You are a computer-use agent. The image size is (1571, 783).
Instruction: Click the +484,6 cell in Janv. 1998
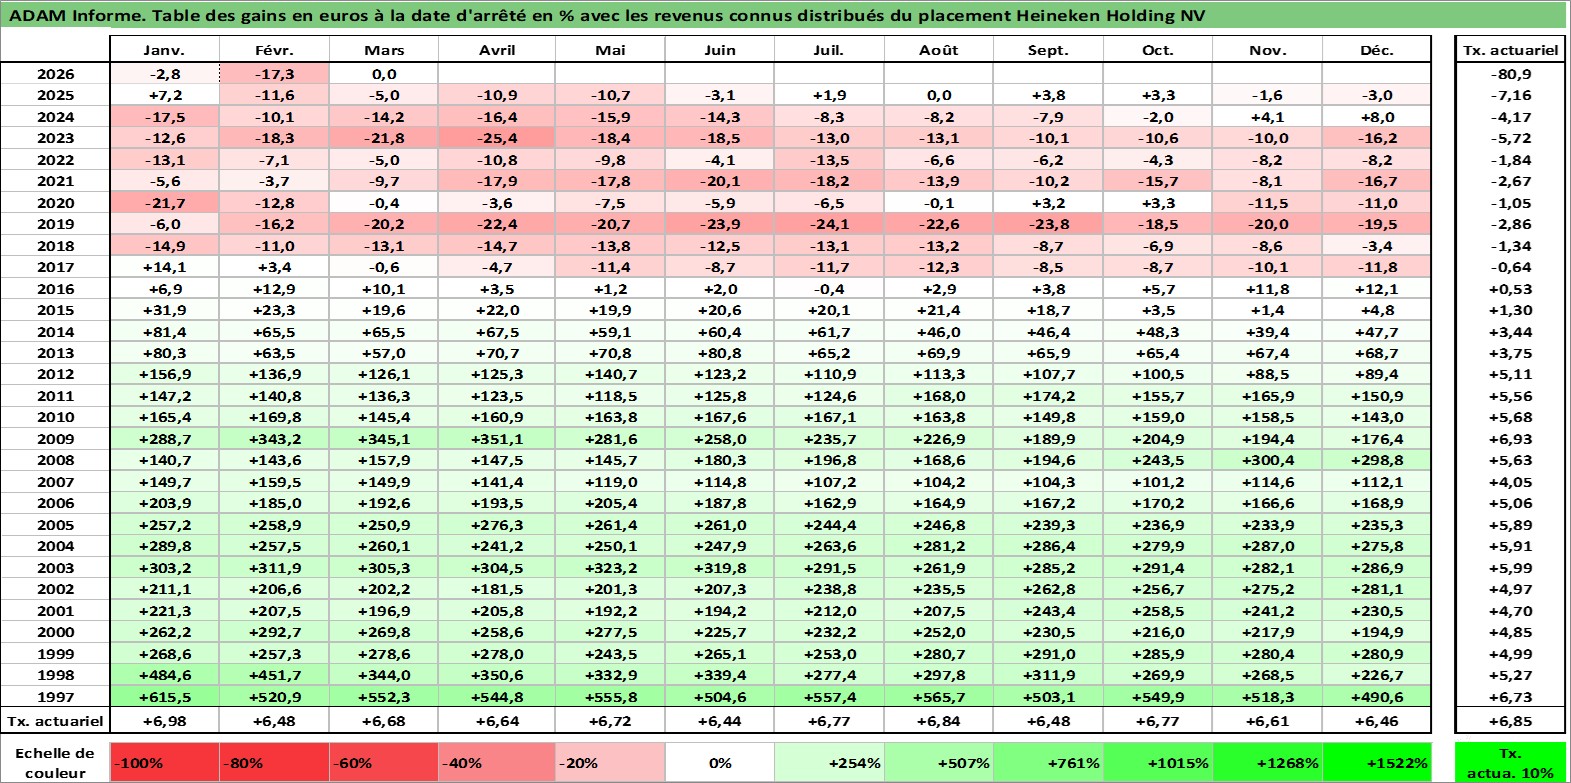164,675
